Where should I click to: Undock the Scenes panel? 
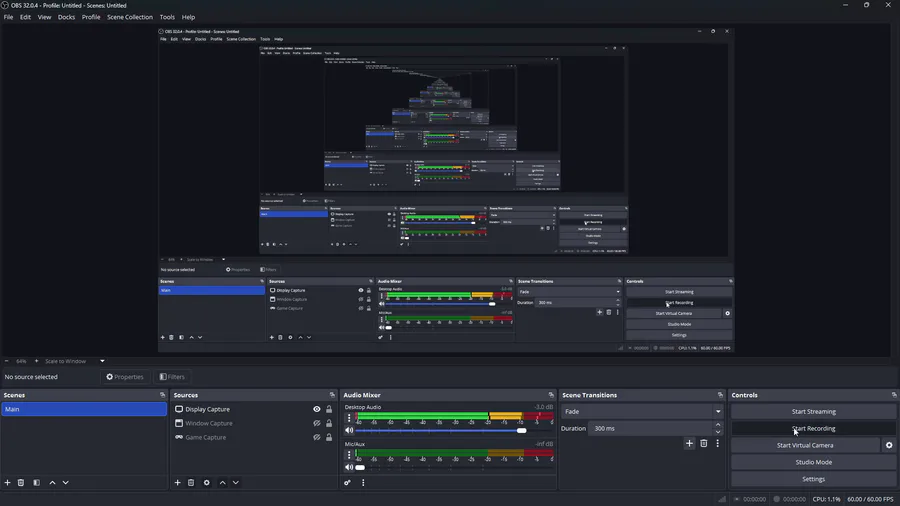pyautogui.click(x=162, y=395)
